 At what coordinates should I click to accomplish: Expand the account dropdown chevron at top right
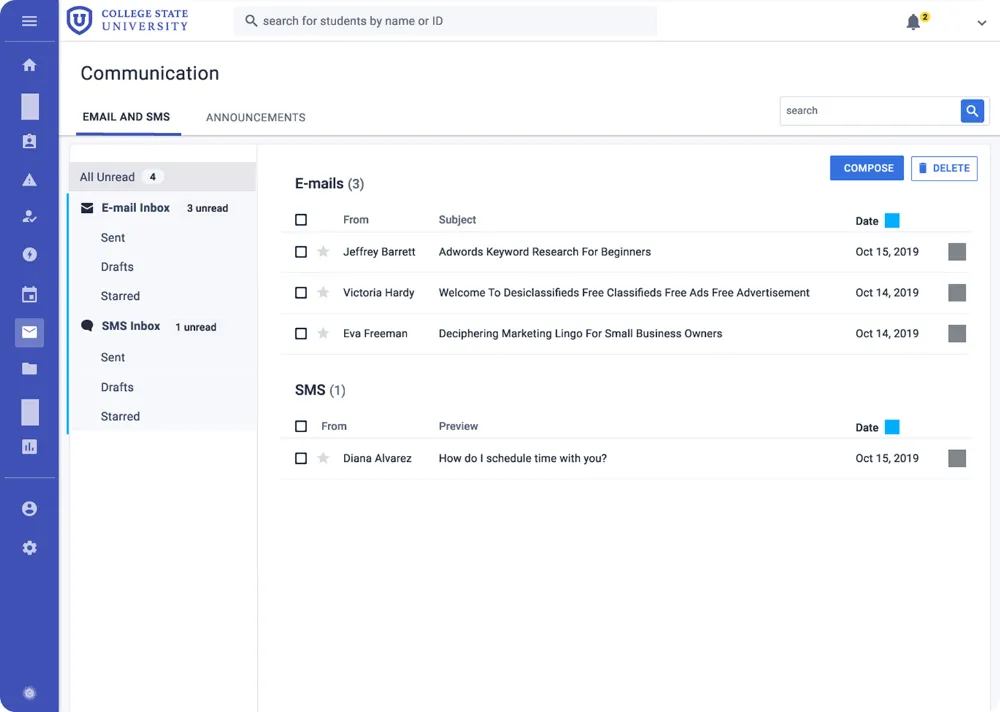tap(982, 22)
